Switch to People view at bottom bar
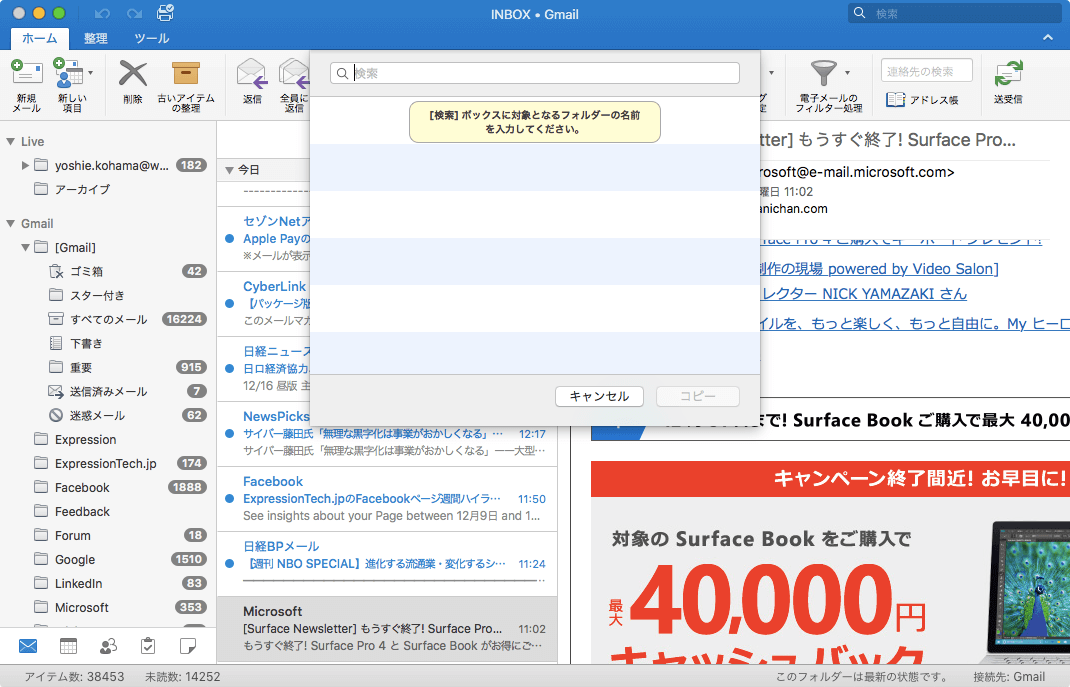 [x=108, y=645]
